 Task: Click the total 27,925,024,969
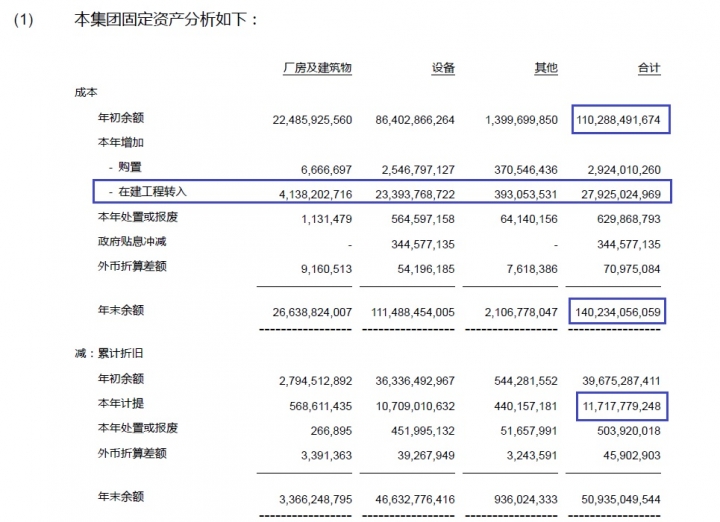pyautogui.click(x=621, y=195)
